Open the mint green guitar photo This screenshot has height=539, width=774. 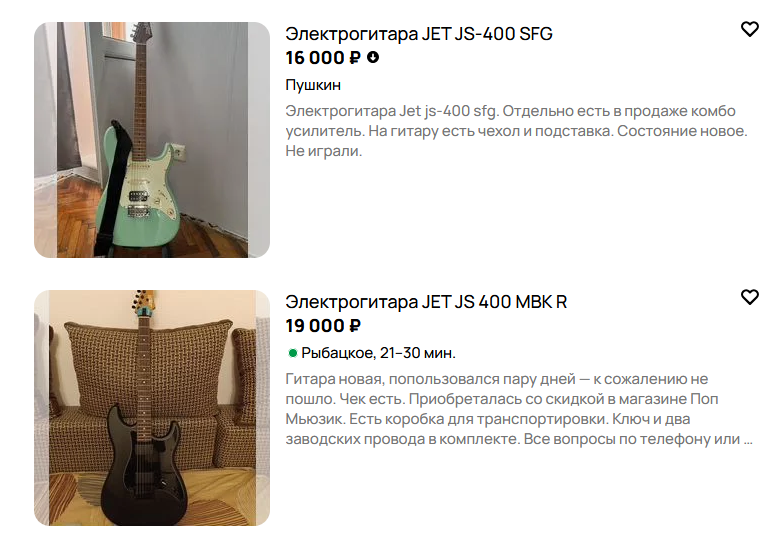[152, 140]
